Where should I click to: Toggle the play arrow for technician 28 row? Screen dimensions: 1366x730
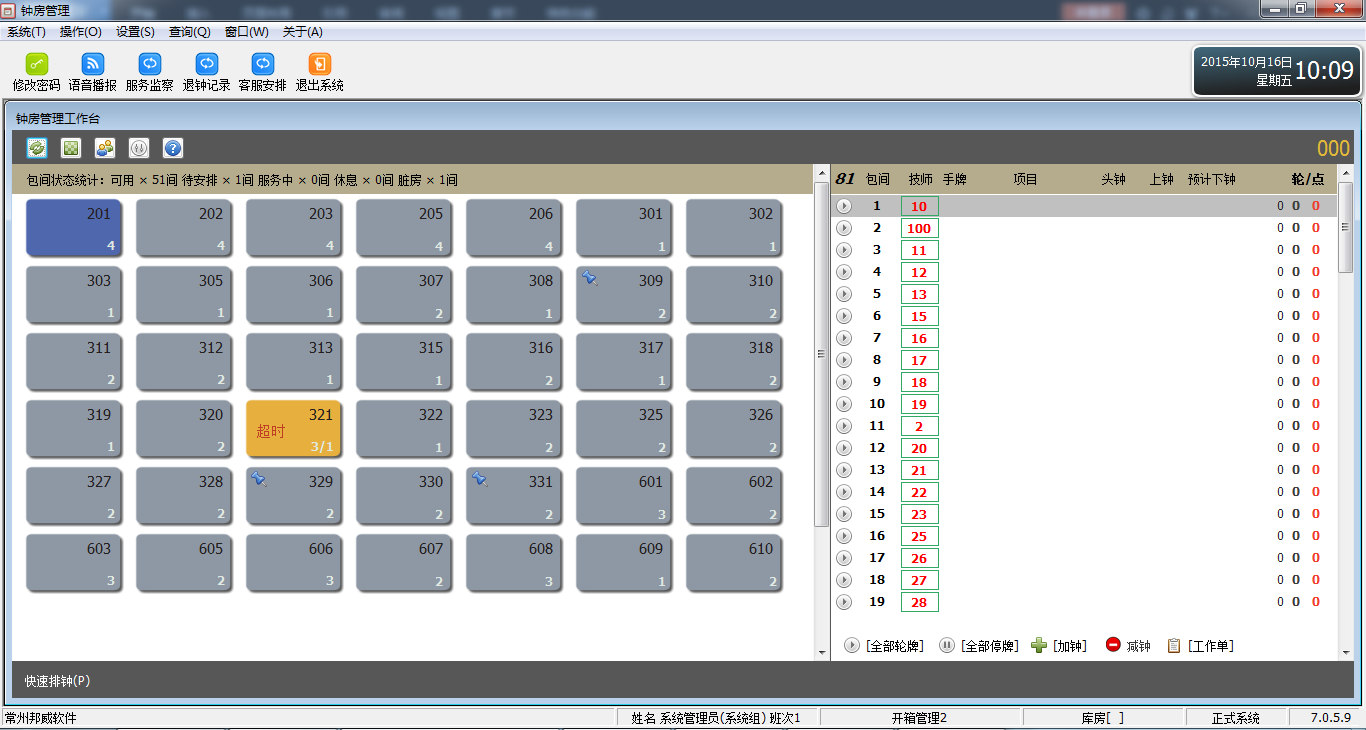[844, 602]
